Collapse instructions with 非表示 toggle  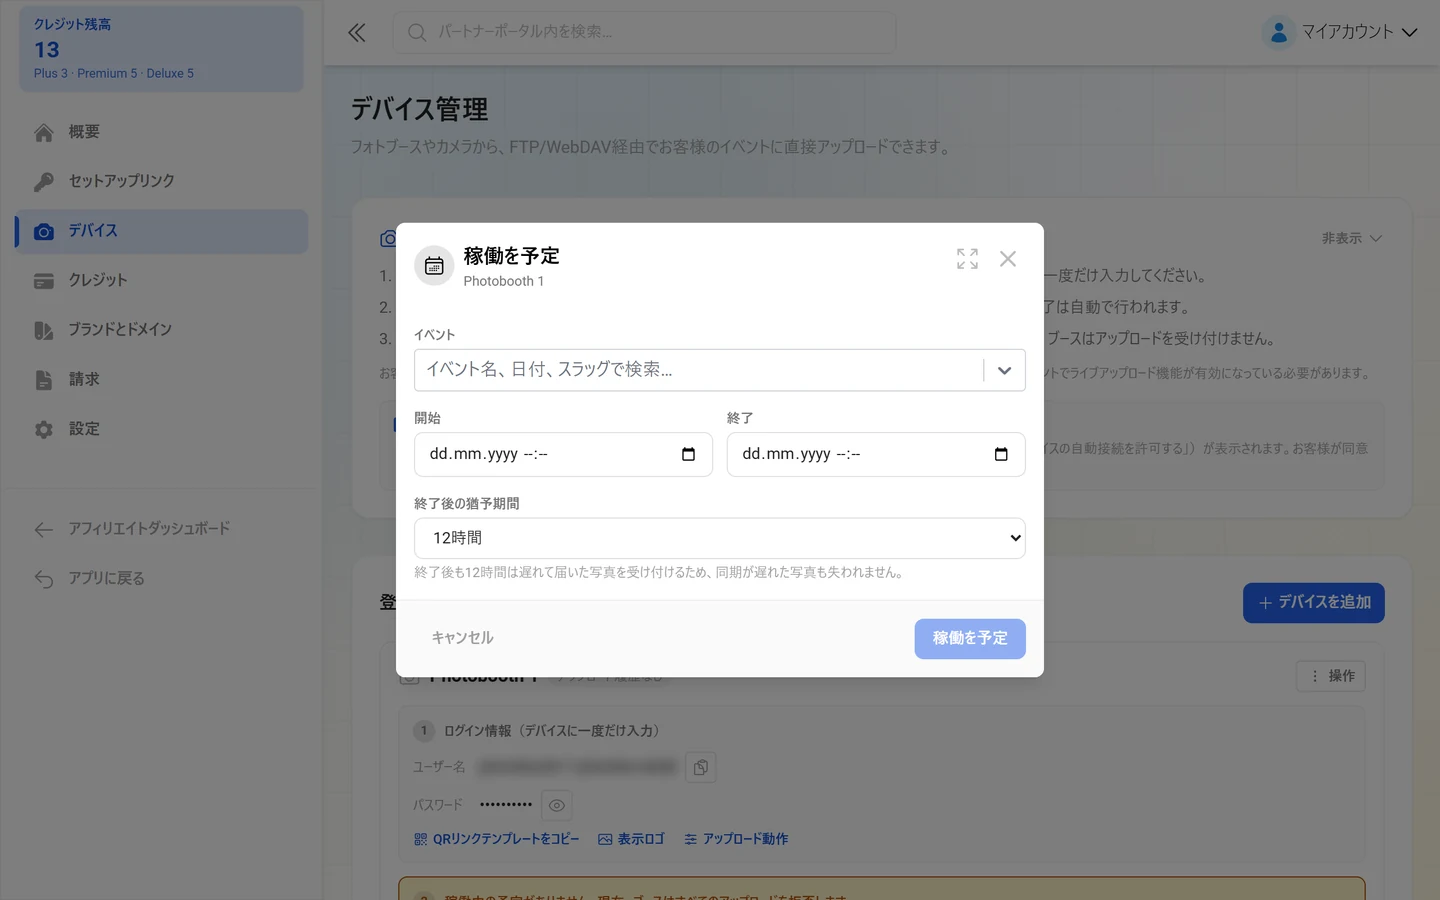(x=1351, y=238)
